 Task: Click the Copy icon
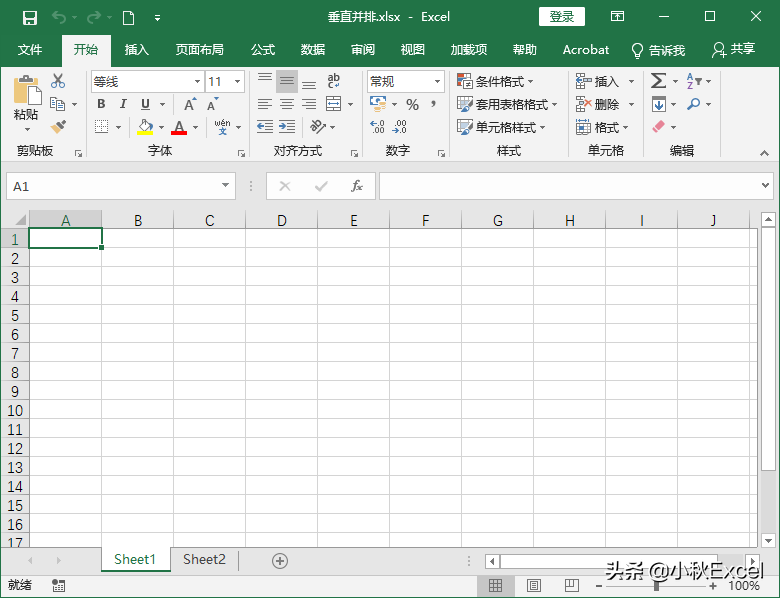pos(58,104)
